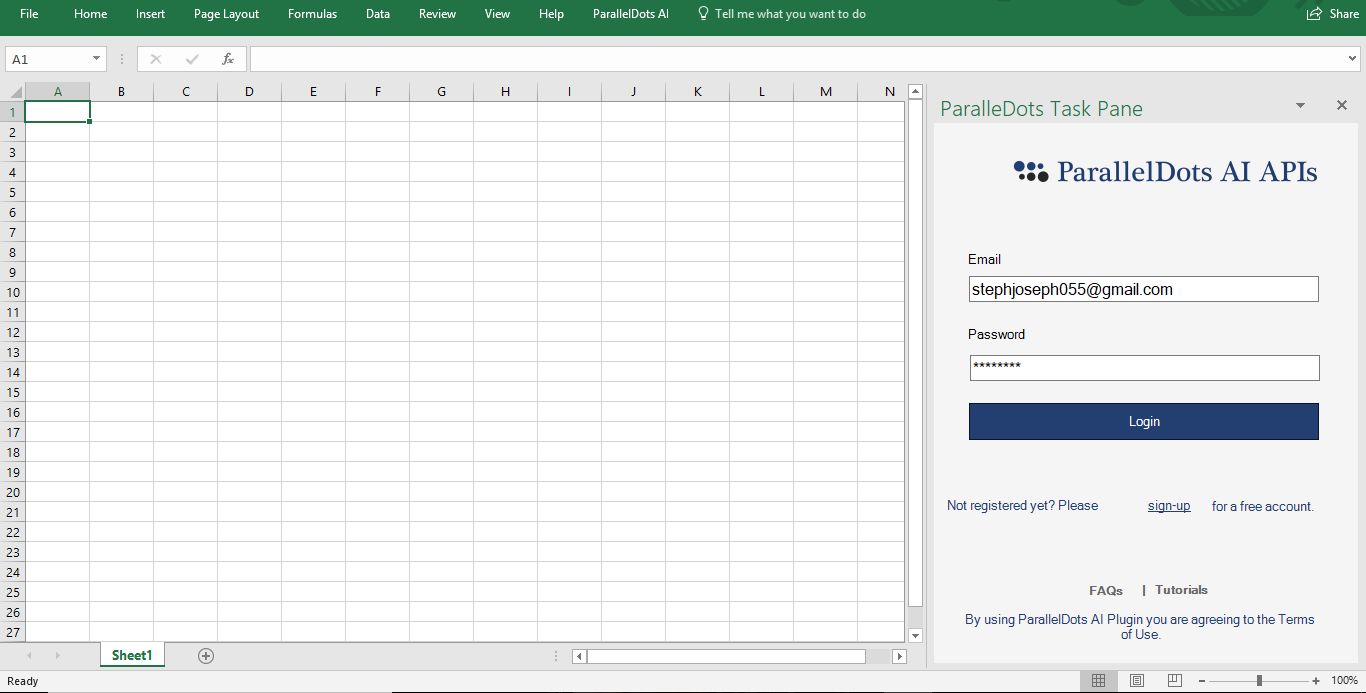Screen dimensions: 1366x693
Task: Click the Login button
Action: pos(1144,421)
